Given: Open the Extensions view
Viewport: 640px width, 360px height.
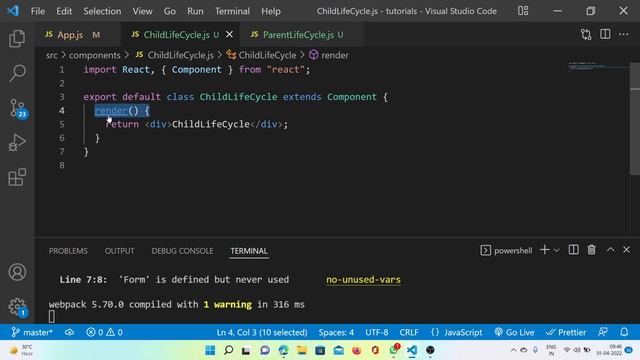Looking at the screenshot, I should (17, 177).
